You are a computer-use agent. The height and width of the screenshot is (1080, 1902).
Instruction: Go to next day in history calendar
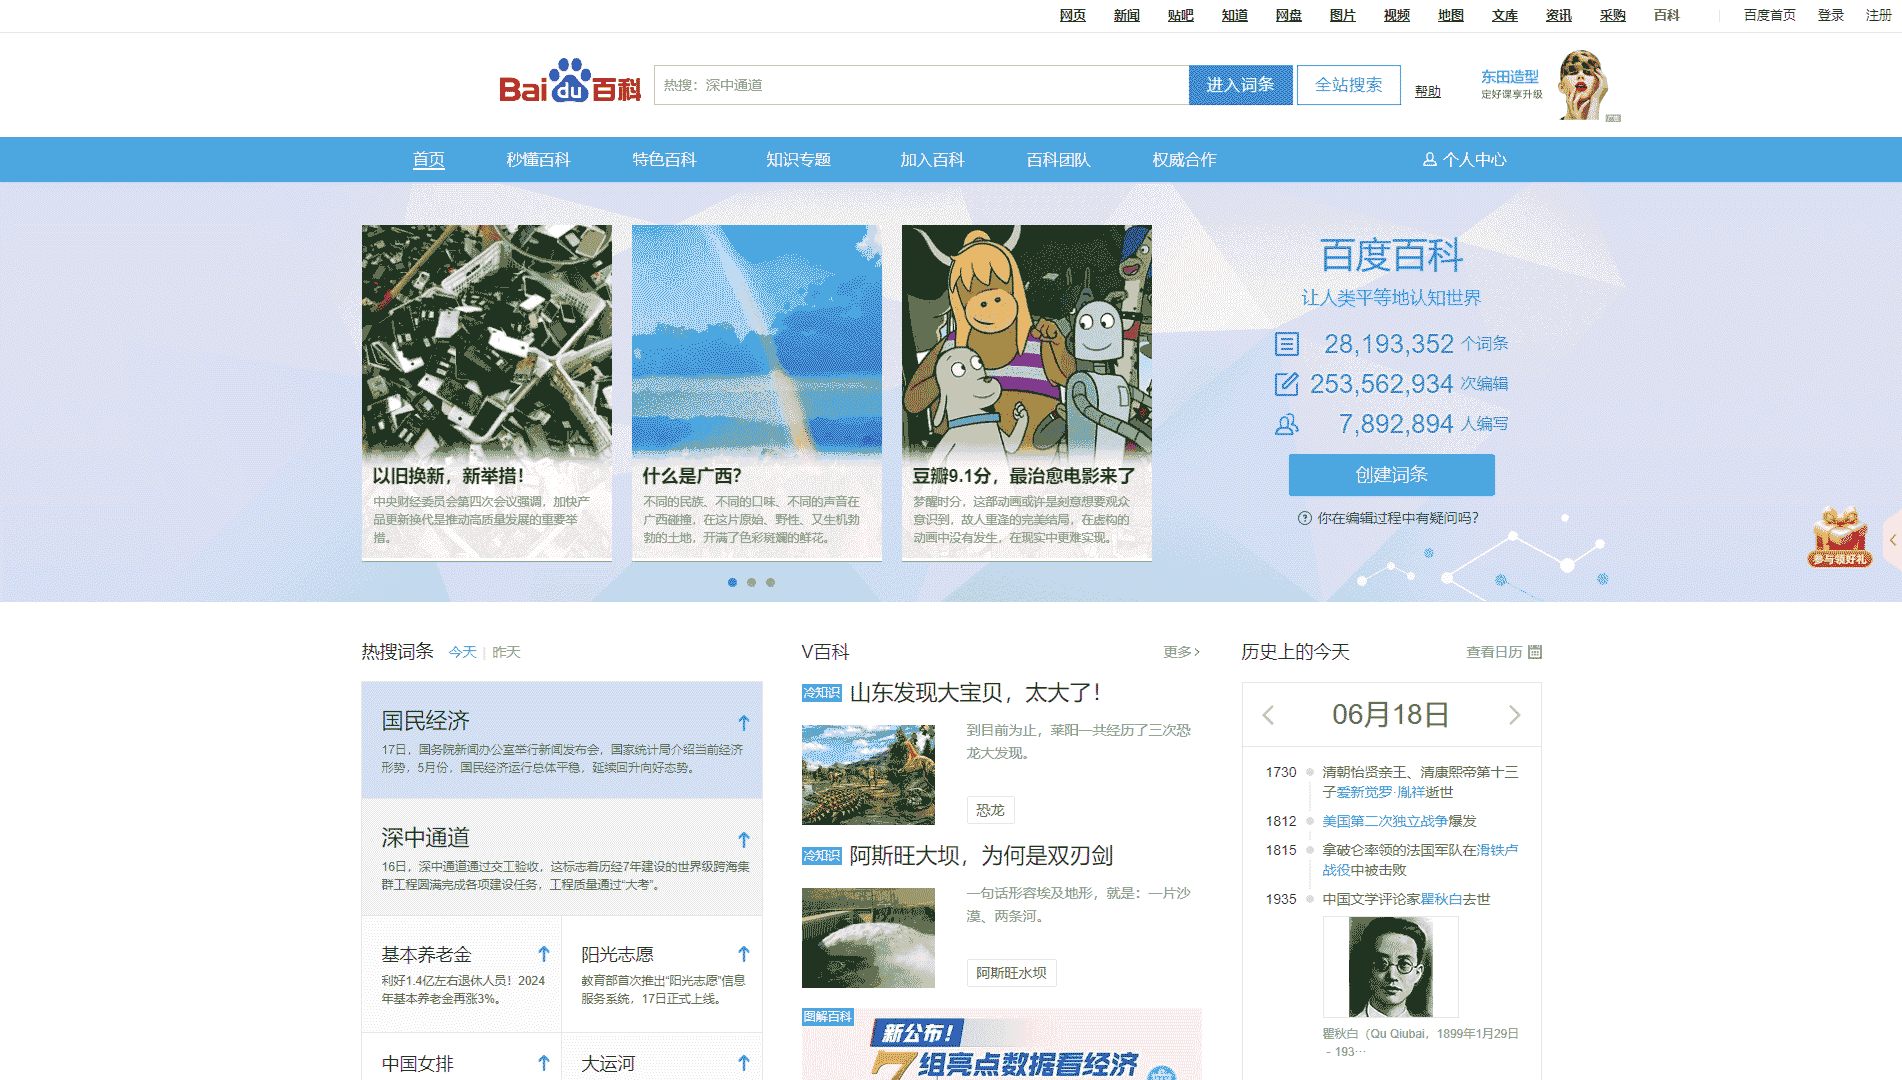[x=1514, y=715]
